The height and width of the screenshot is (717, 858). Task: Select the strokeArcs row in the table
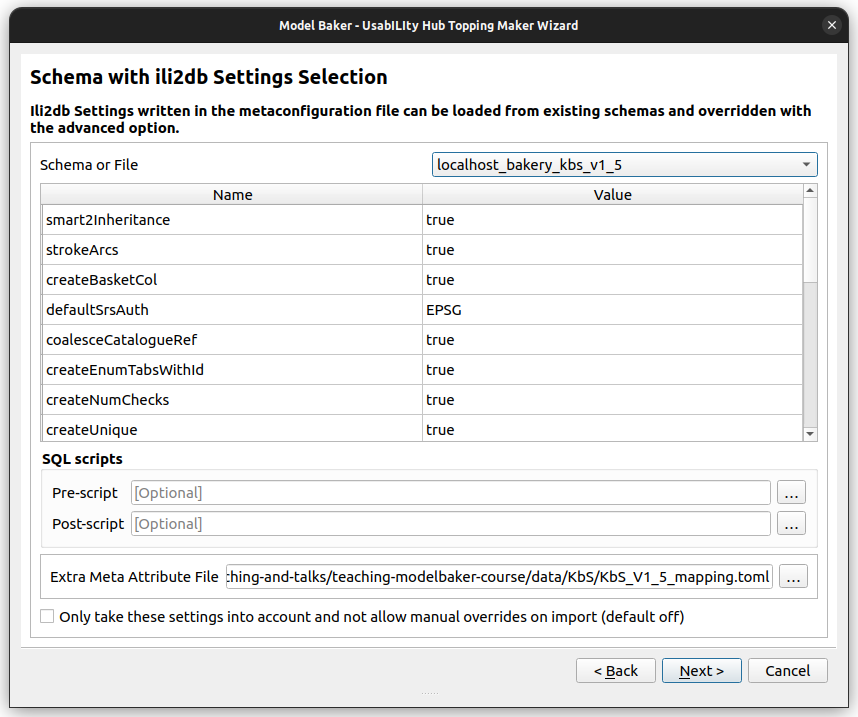(232, 249)
